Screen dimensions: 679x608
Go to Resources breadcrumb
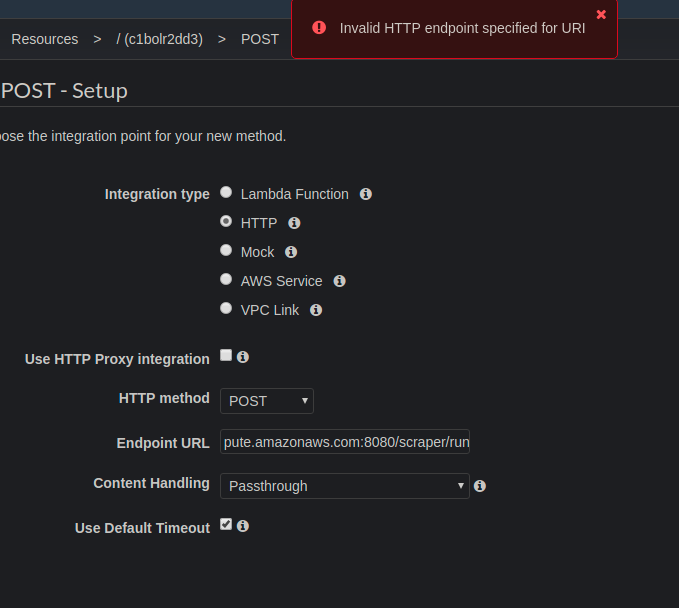point(44,39)
